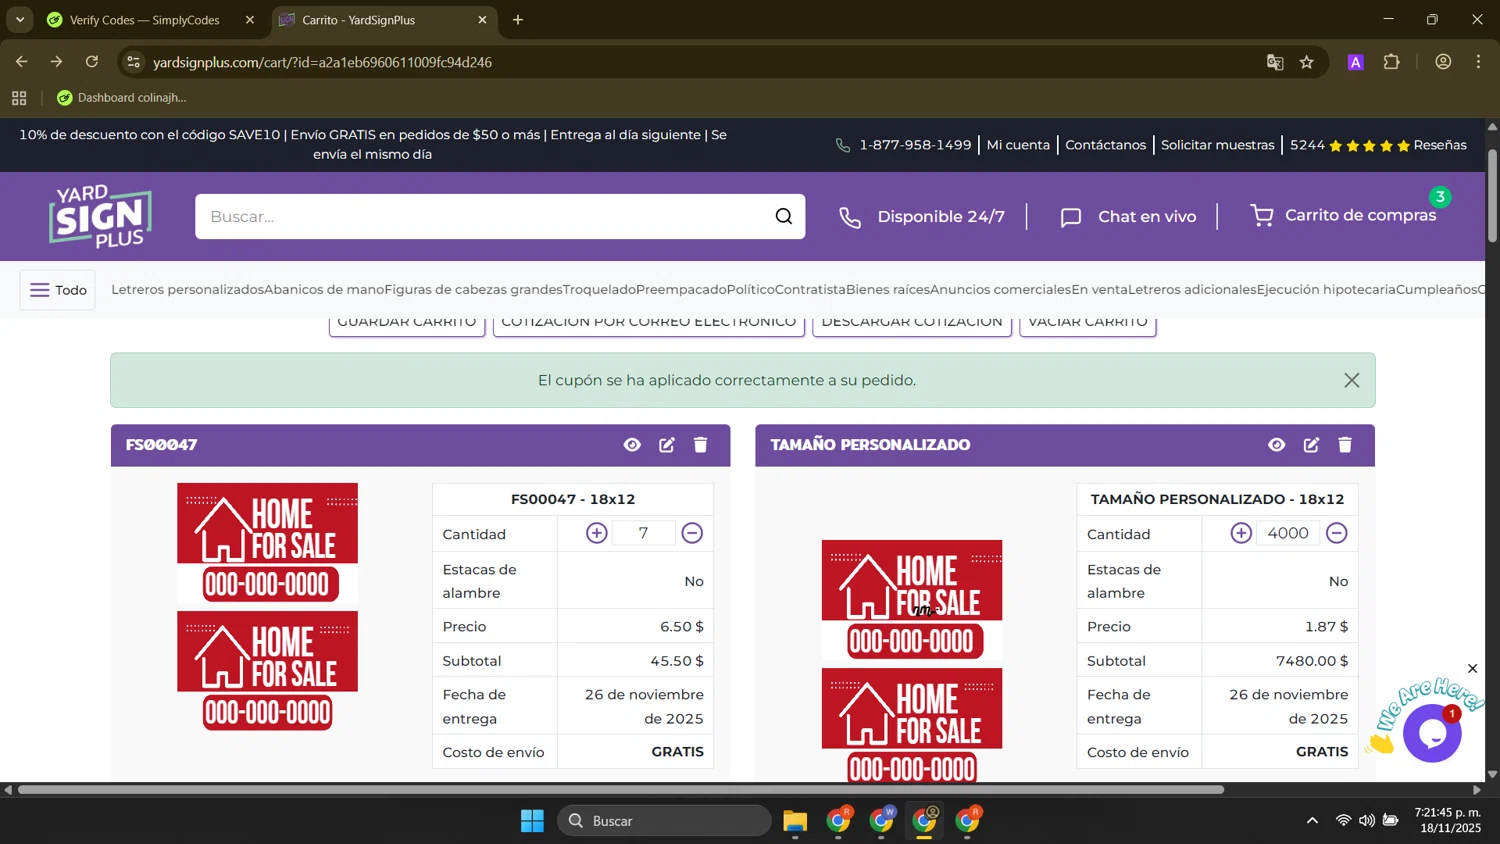1500x844 pixels.
Task: Open the Todo hamburger menu
Action: (58, 290)
